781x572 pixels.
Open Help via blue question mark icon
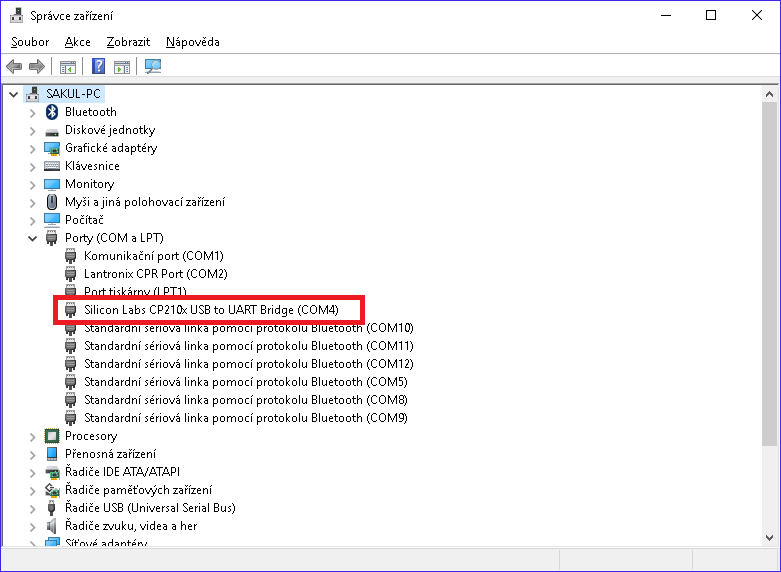[99, 66]
